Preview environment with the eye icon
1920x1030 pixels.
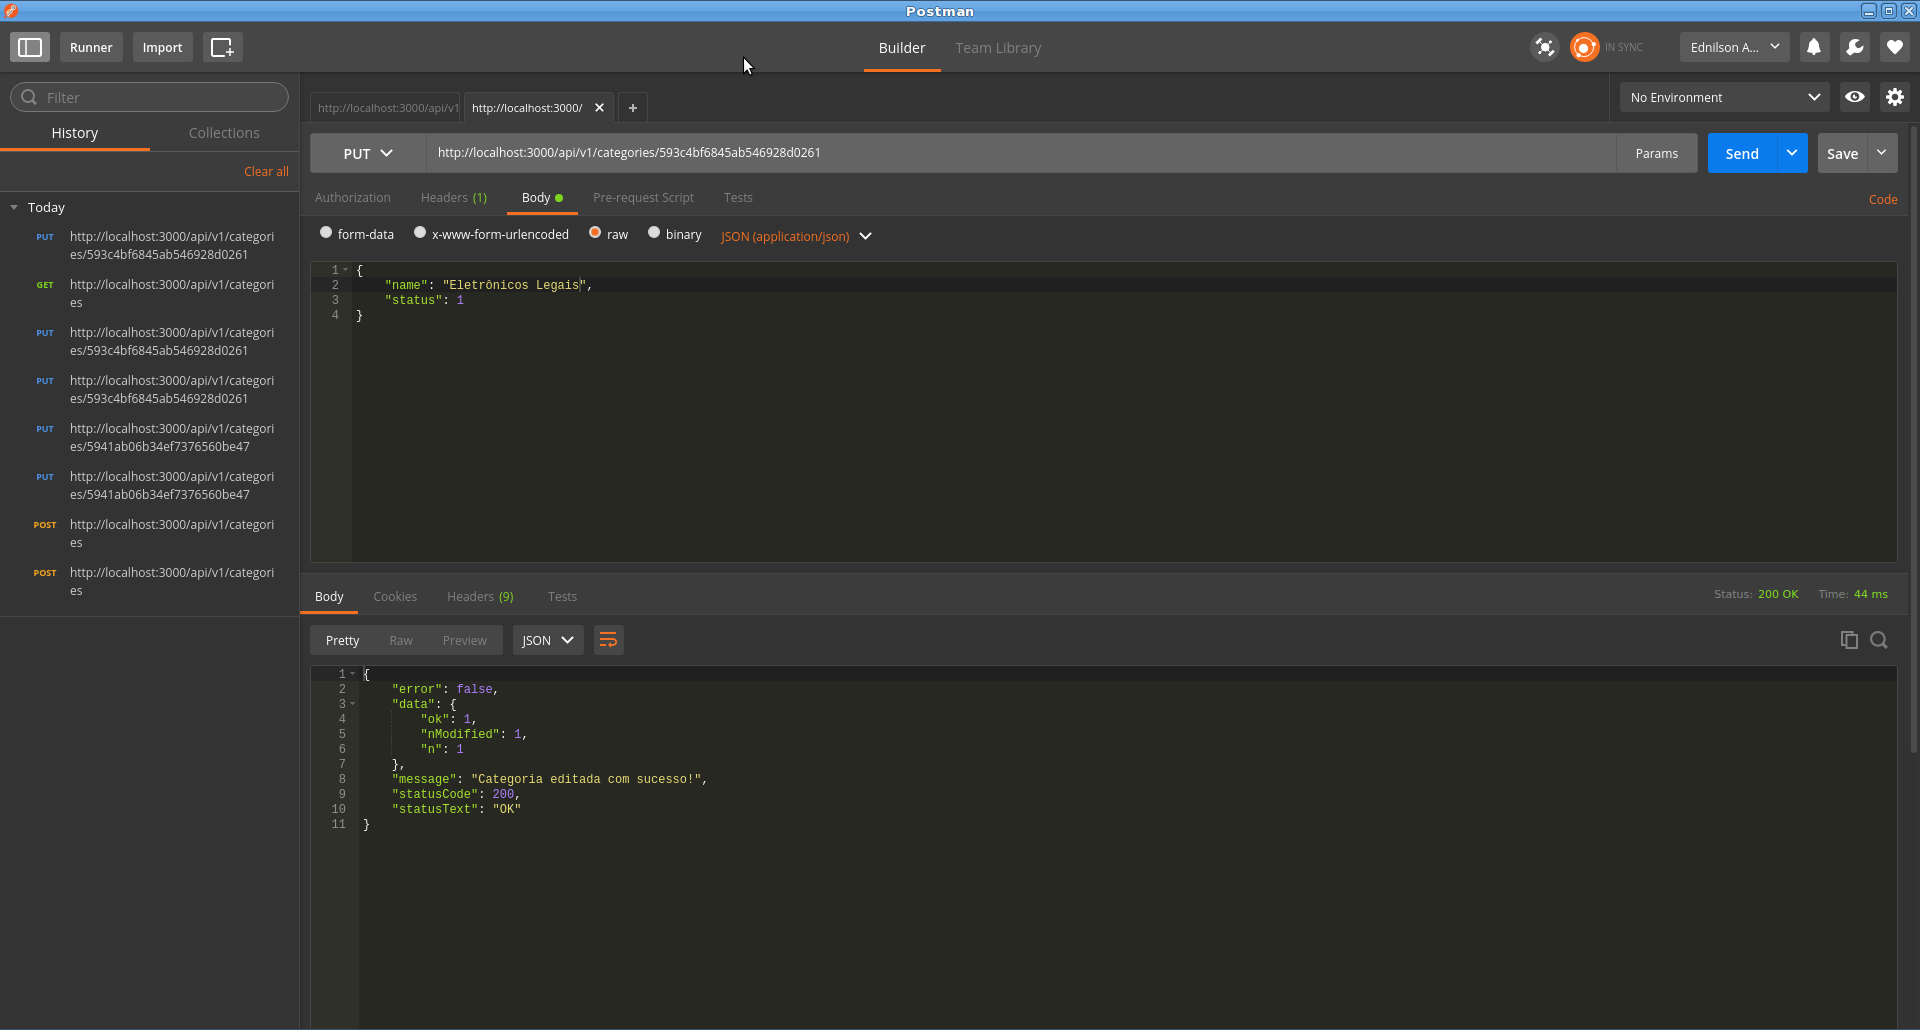point(1855,96)
